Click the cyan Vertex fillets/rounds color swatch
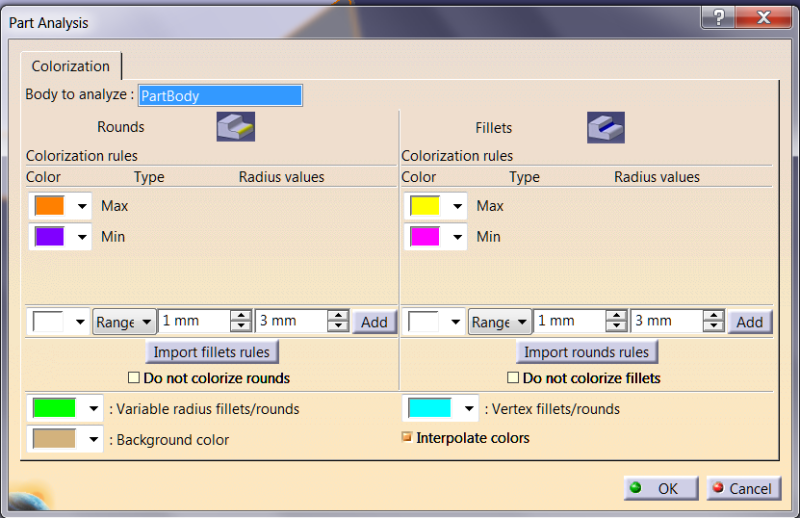This screenshot has width=800, height=518. click(430, 408)
